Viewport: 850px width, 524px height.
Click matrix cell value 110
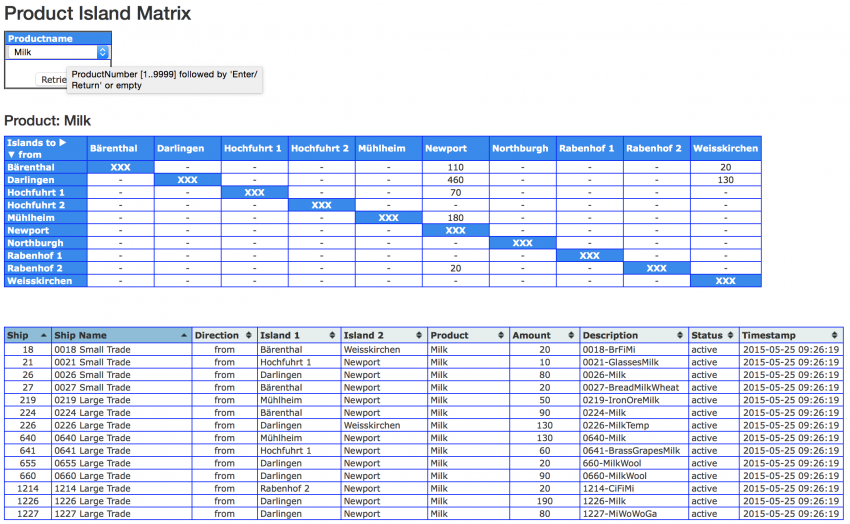click(455, 167)
